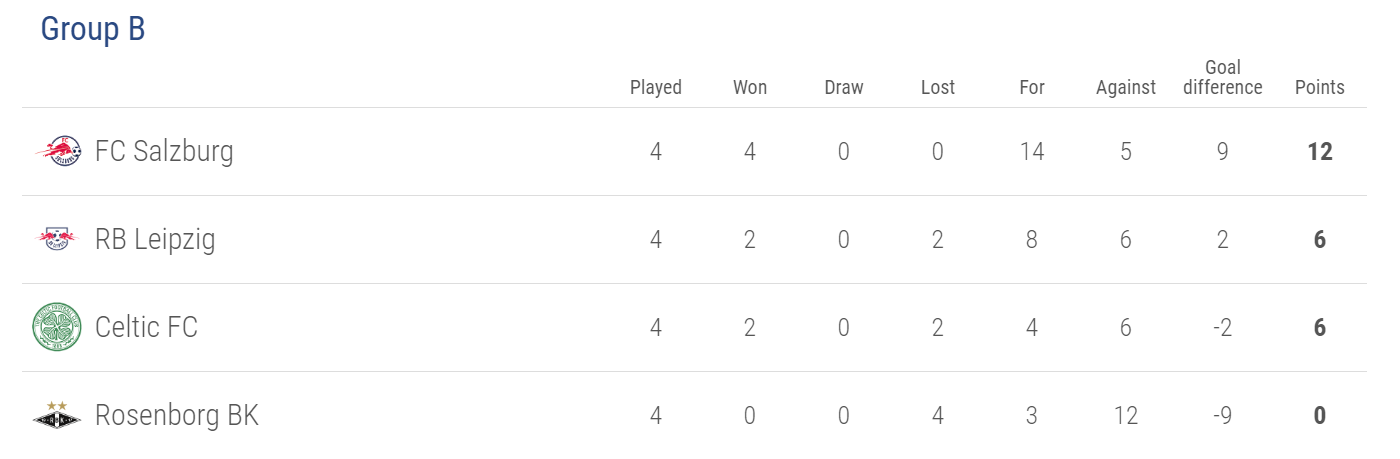Image resolution: width=1400 pixels, height=459 pixels.
Task: Select Celtic FC's goal difference -2
Action: click(x=1223, y=327)
